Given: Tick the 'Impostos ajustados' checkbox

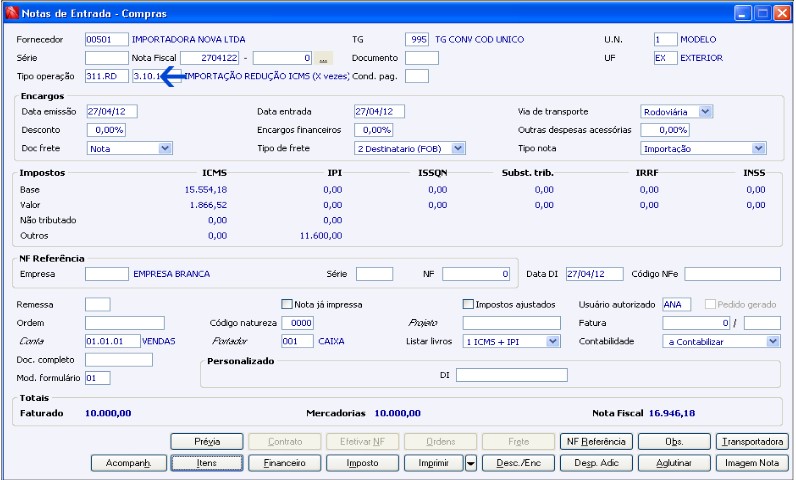Looking at the screenshot, I should coord(468,304).
